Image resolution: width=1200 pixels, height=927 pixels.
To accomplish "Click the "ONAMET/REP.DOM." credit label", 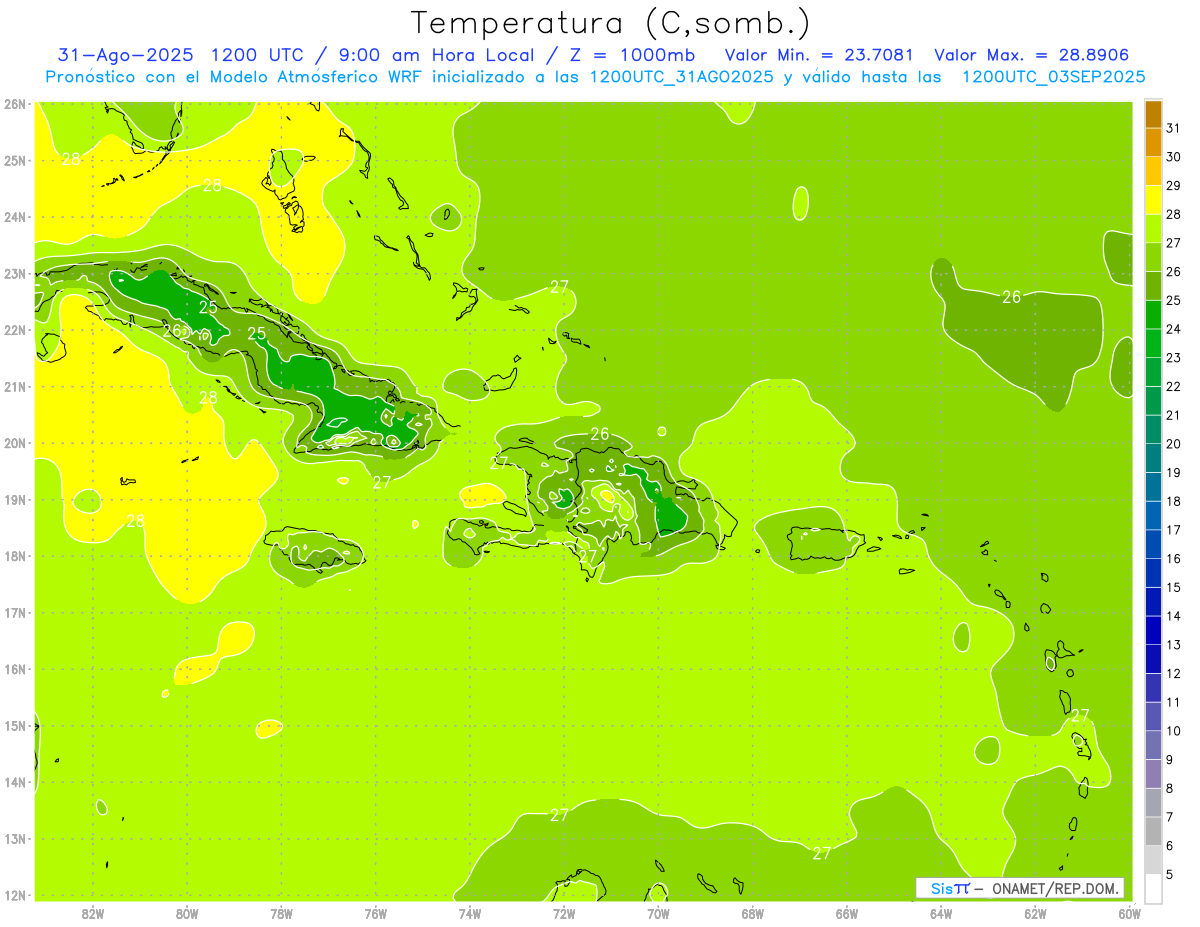I will click(x=1055, y=888).
